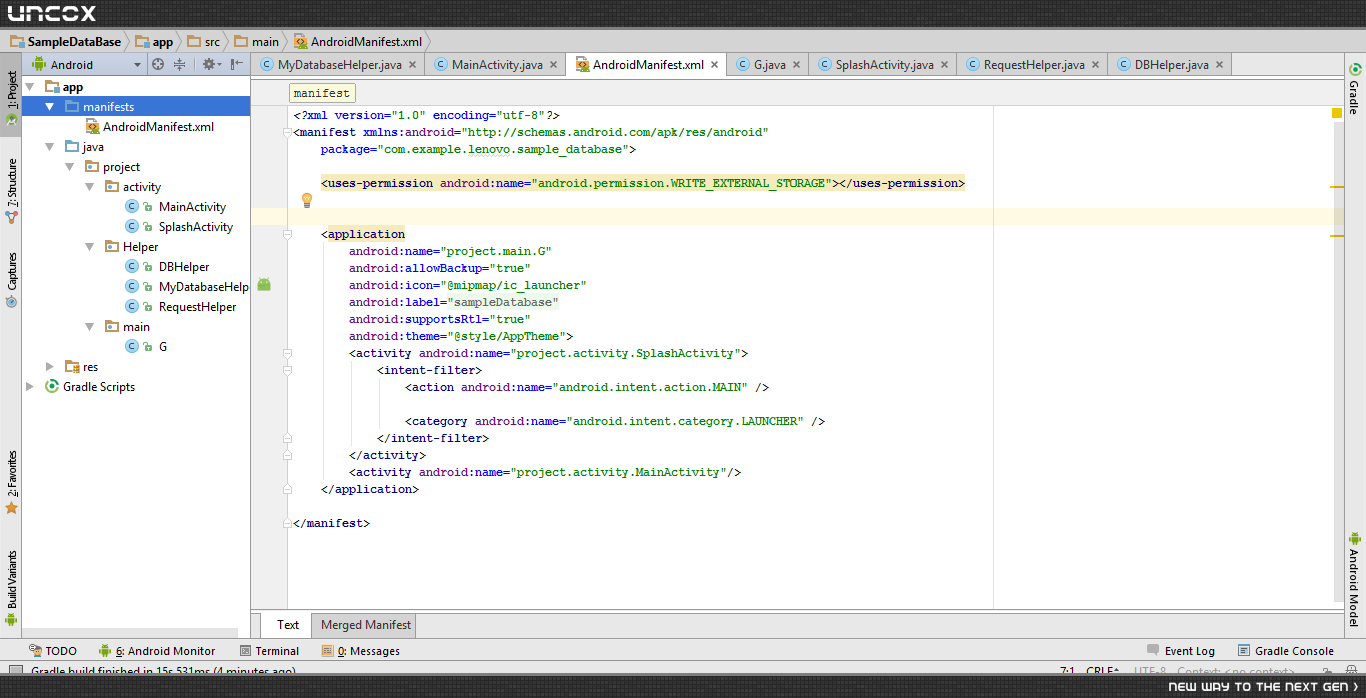Open the Terminal tool window
Viewport: 1366px width, 698px height.
click(269, 651)
